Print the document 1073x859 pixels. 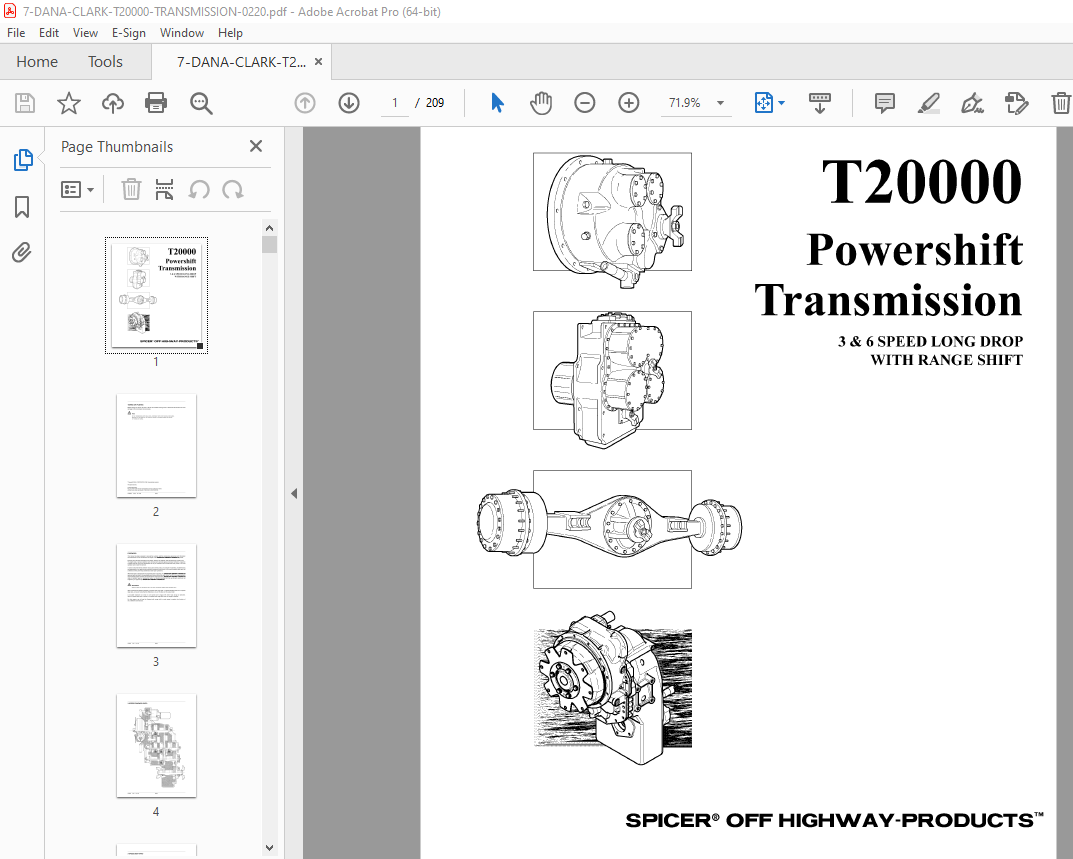coord(156,103)
